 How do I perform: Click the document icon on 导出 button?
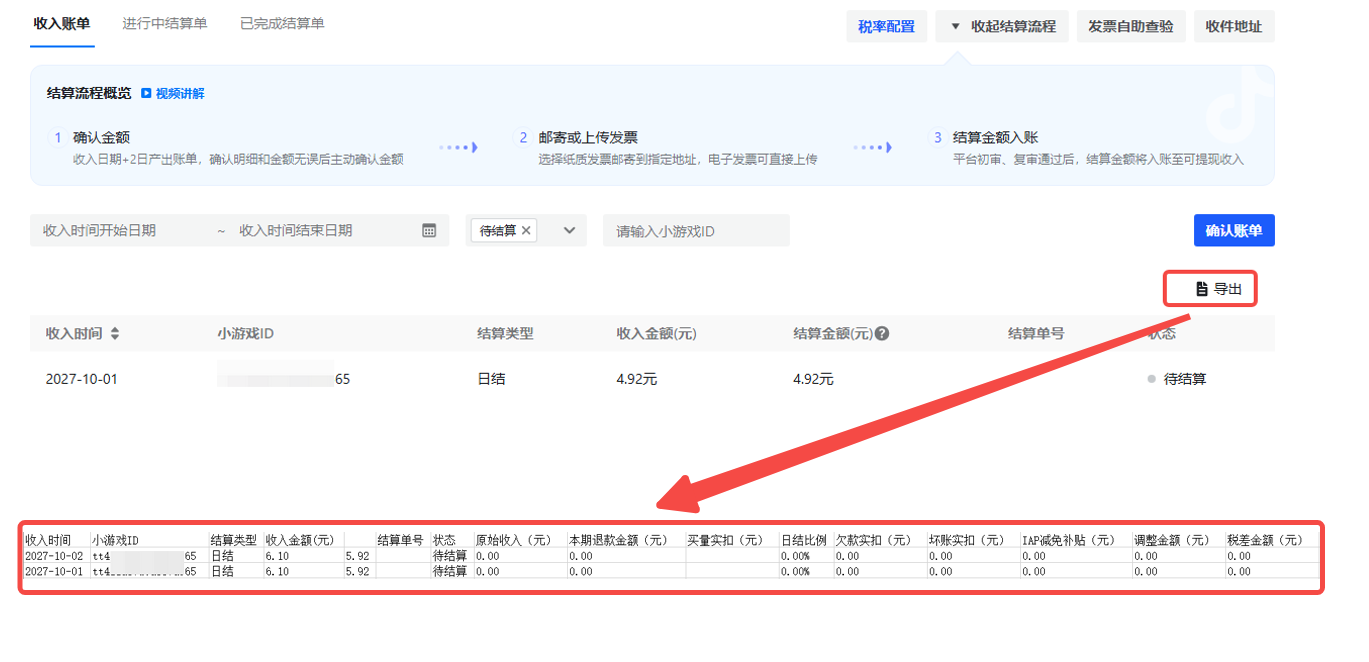tap(1201, 289)
